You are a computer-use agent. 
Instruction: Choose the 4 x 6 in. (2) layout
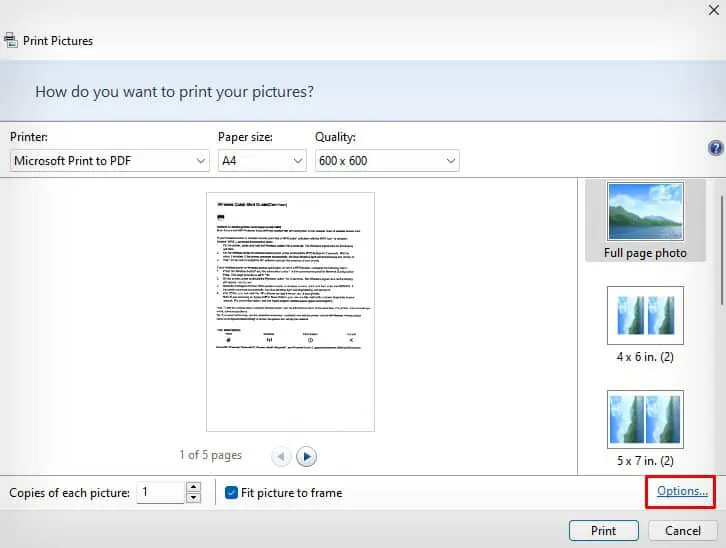tap(645, 325)
